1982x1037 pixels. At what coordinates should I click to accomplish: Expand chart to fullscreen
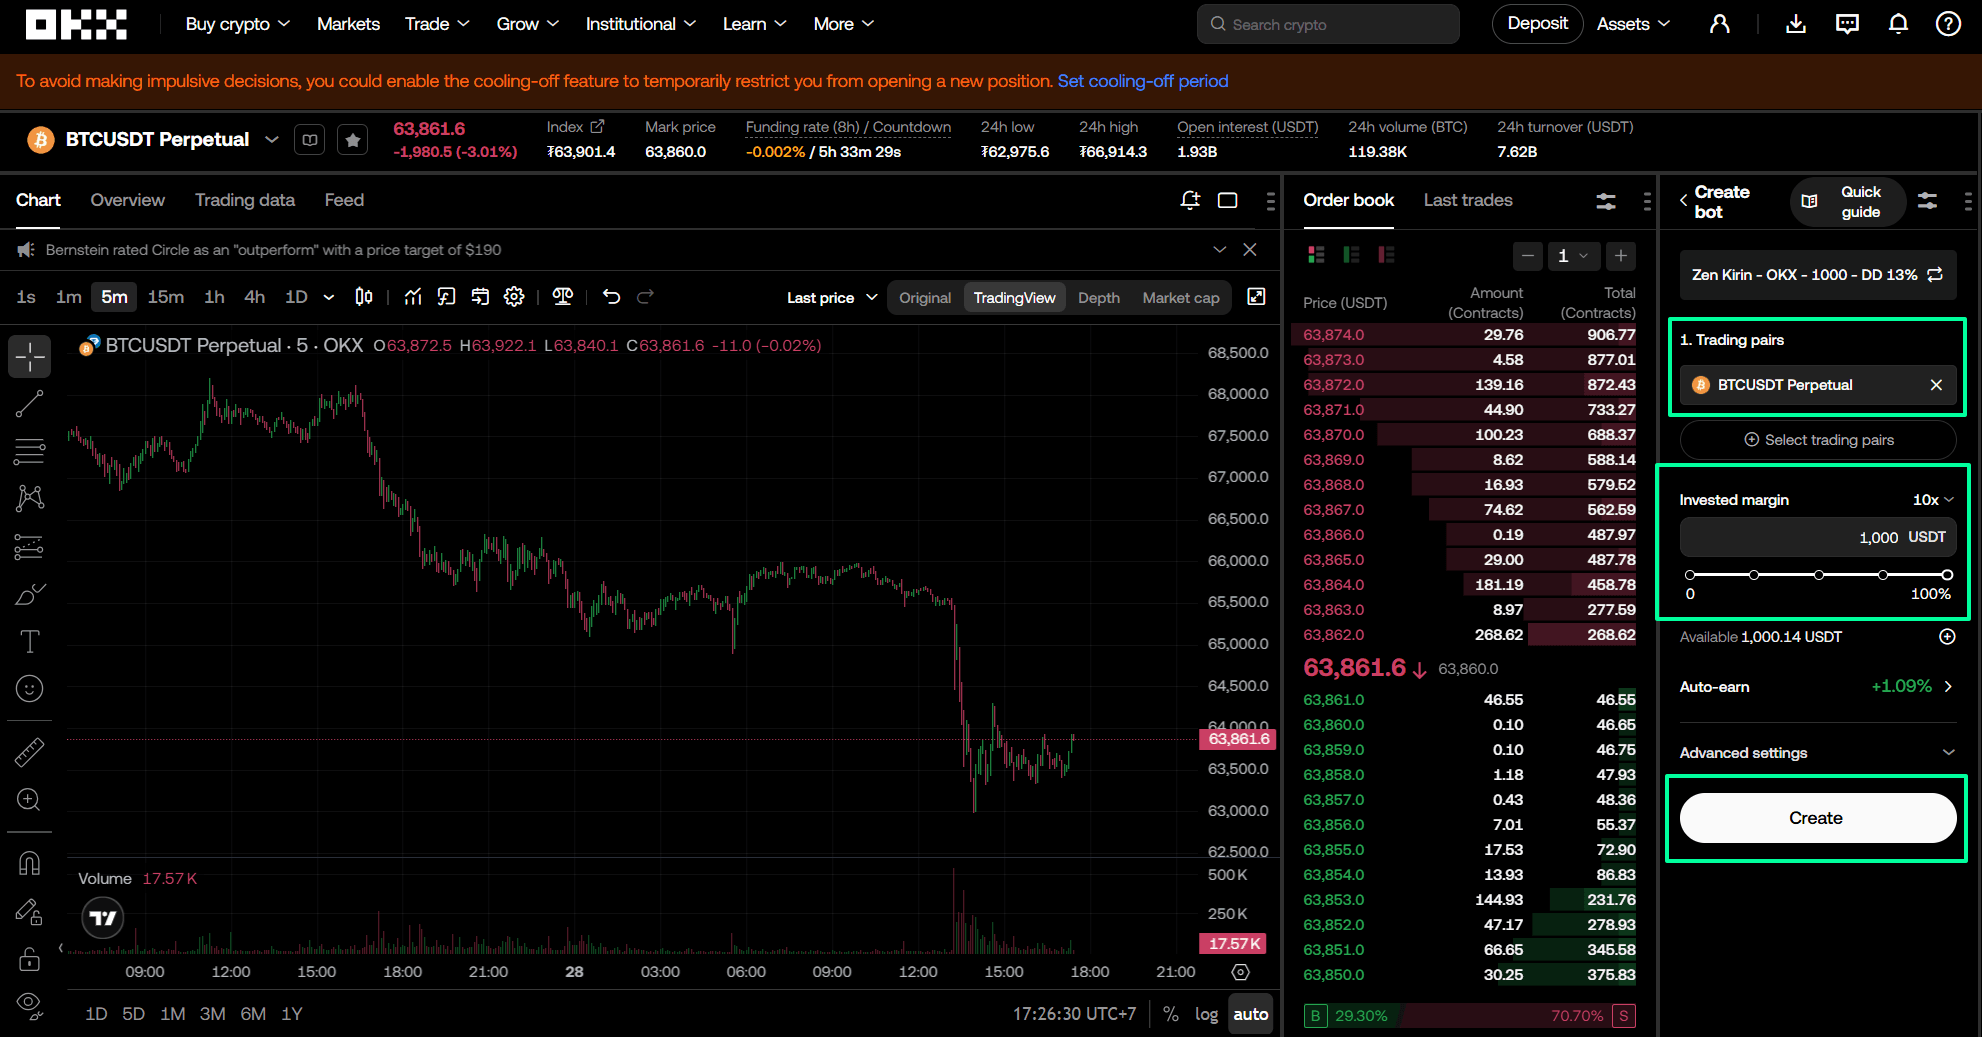[x=1256, y=297]
